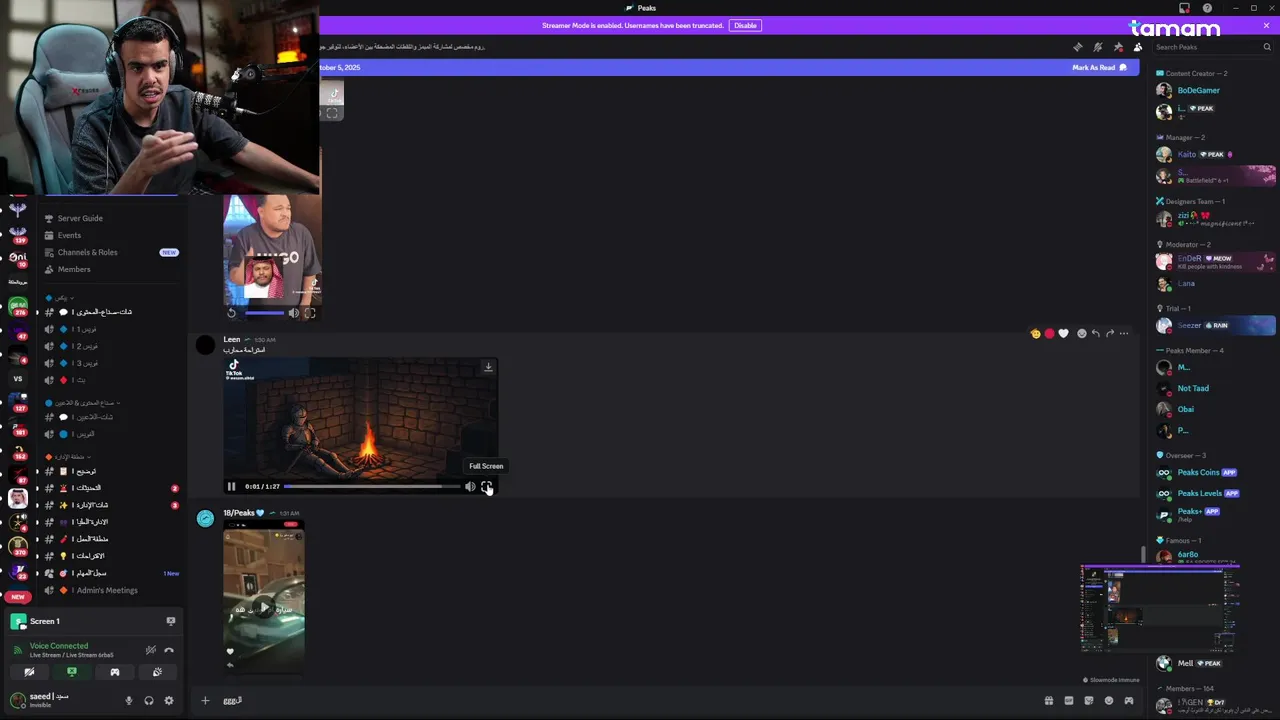The width and height of the screenshot is (1280, 720).
Task: Toggle volume on the top video
Action: click(294, 313)
